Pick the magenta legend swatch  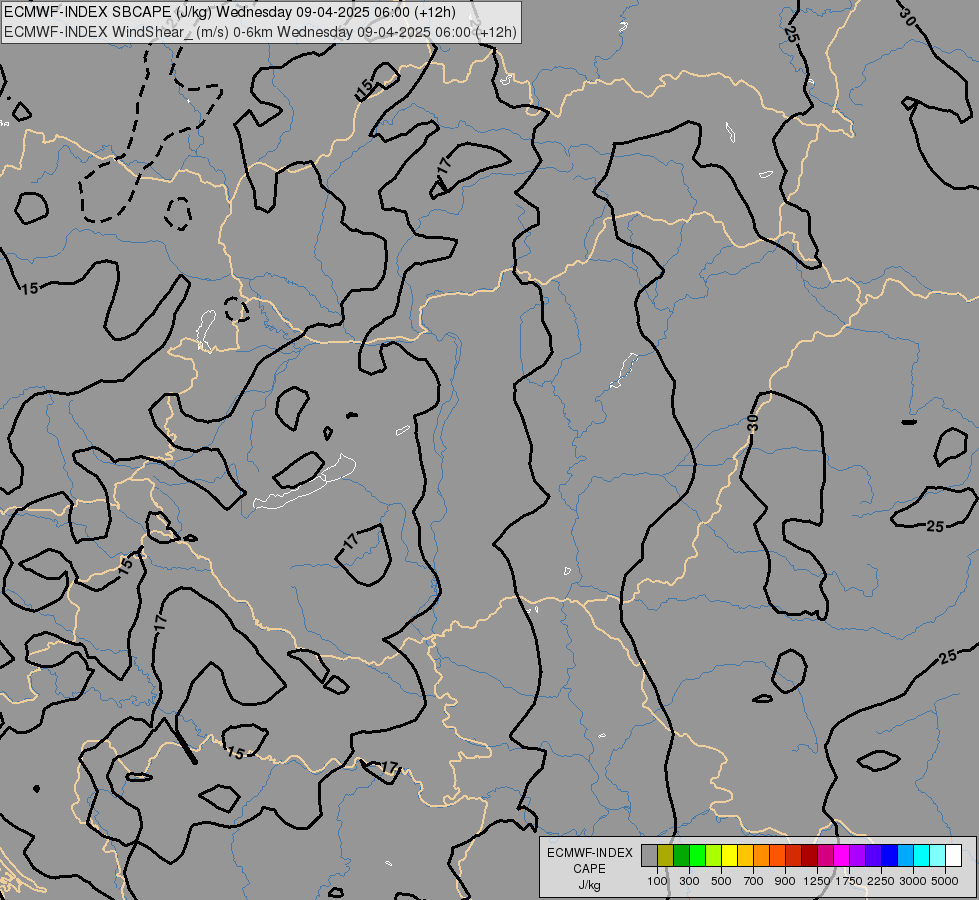coord(842,855)
